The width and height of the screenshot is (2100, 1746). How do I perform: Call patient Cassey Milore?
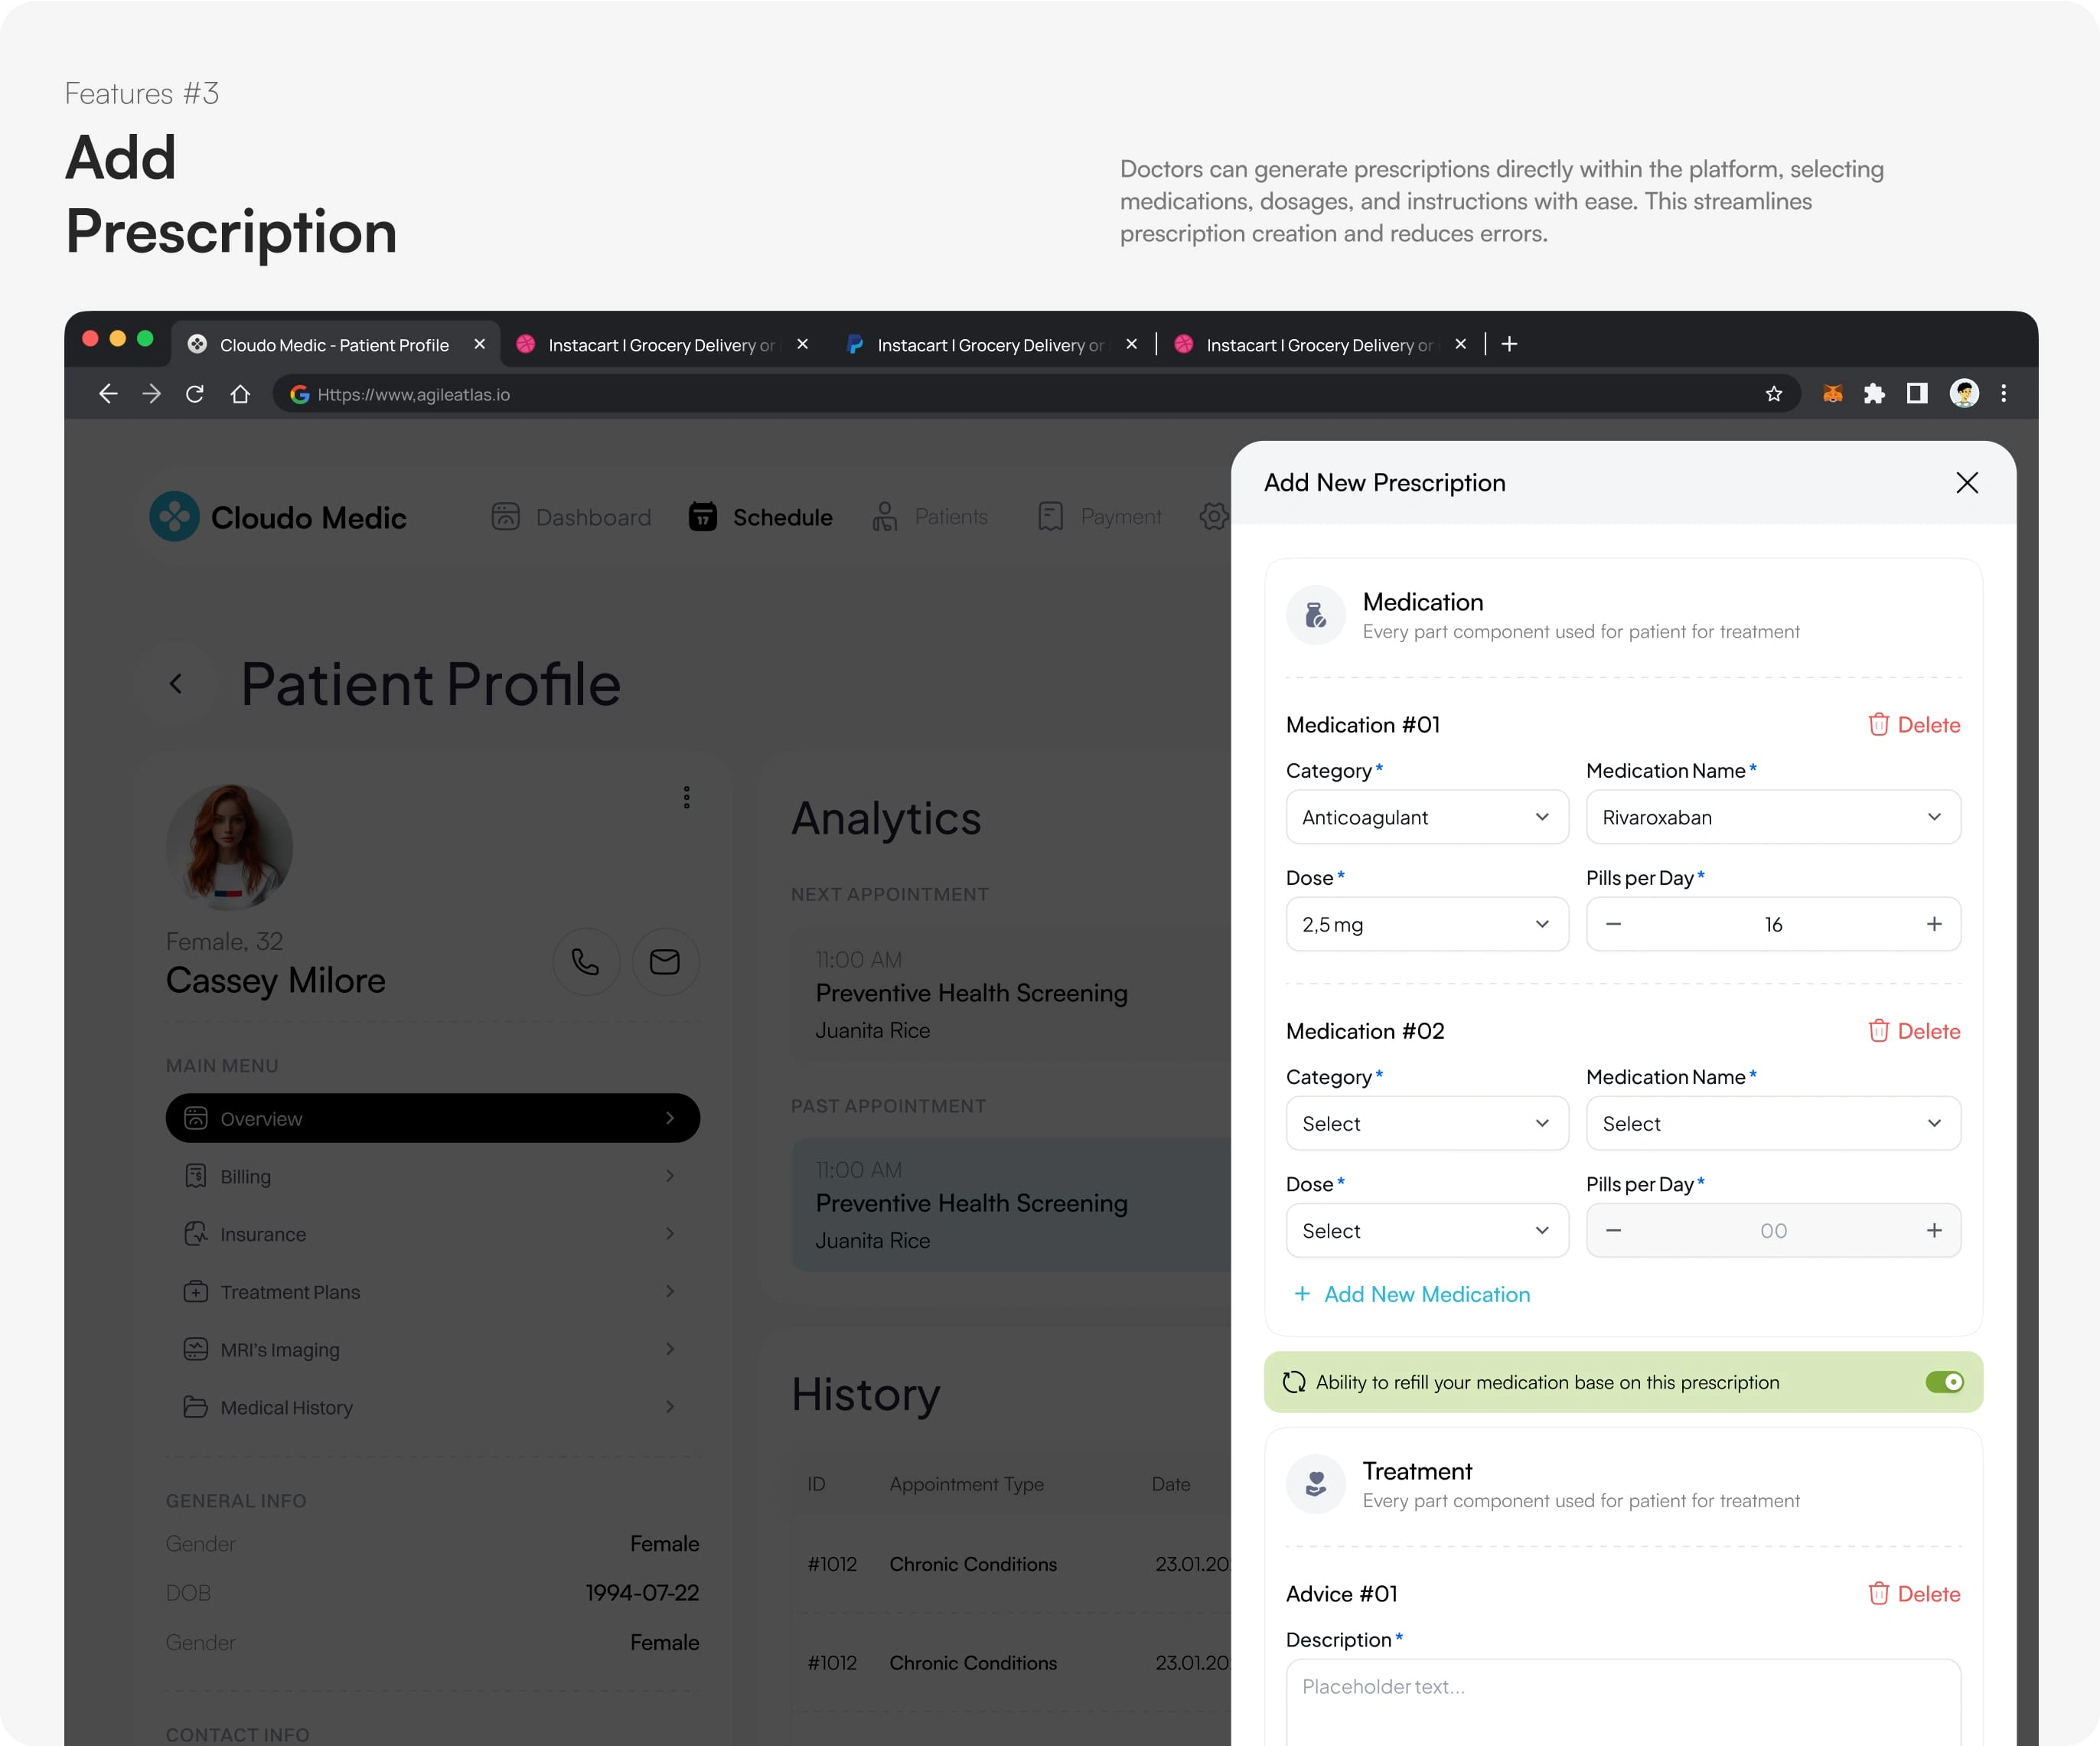pyautogui.click(x=586, y=962)
